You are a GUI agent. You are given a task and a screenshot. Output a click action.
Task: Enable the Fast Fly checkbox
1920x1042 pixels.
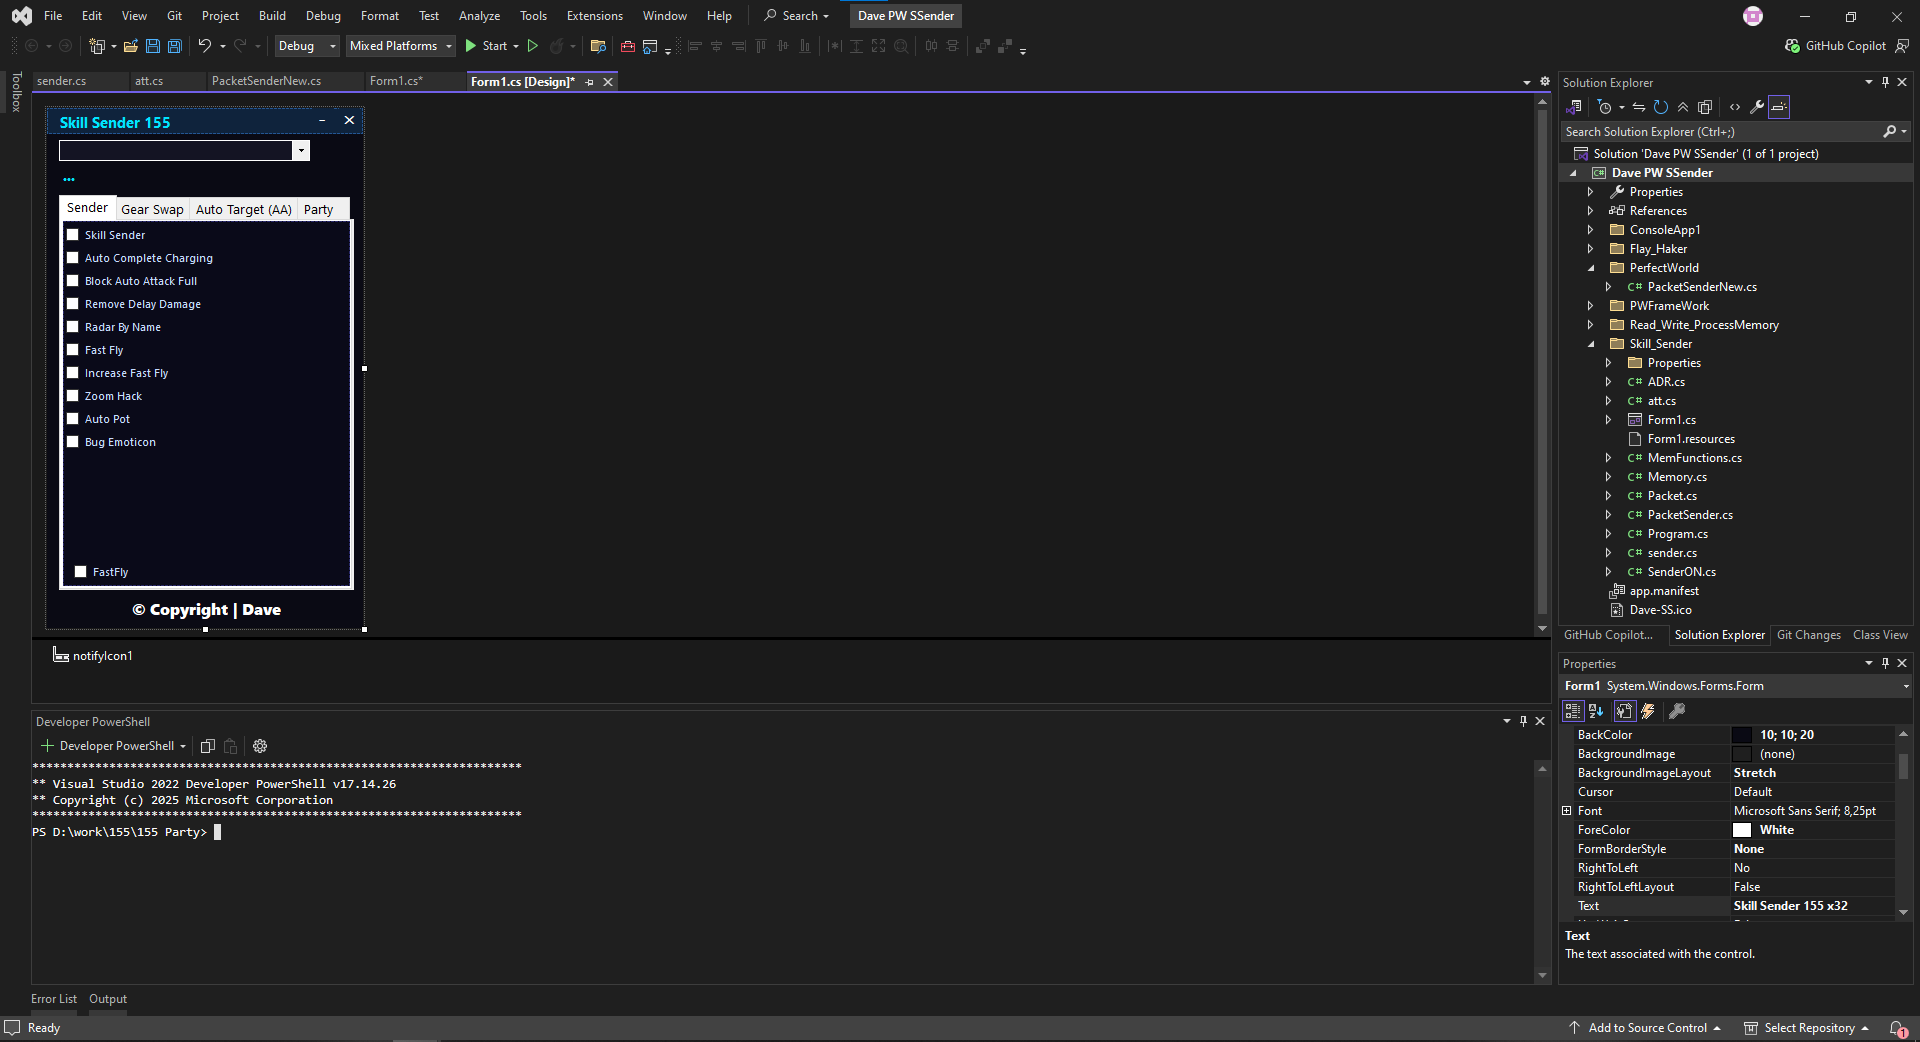[x=72, y=350]
